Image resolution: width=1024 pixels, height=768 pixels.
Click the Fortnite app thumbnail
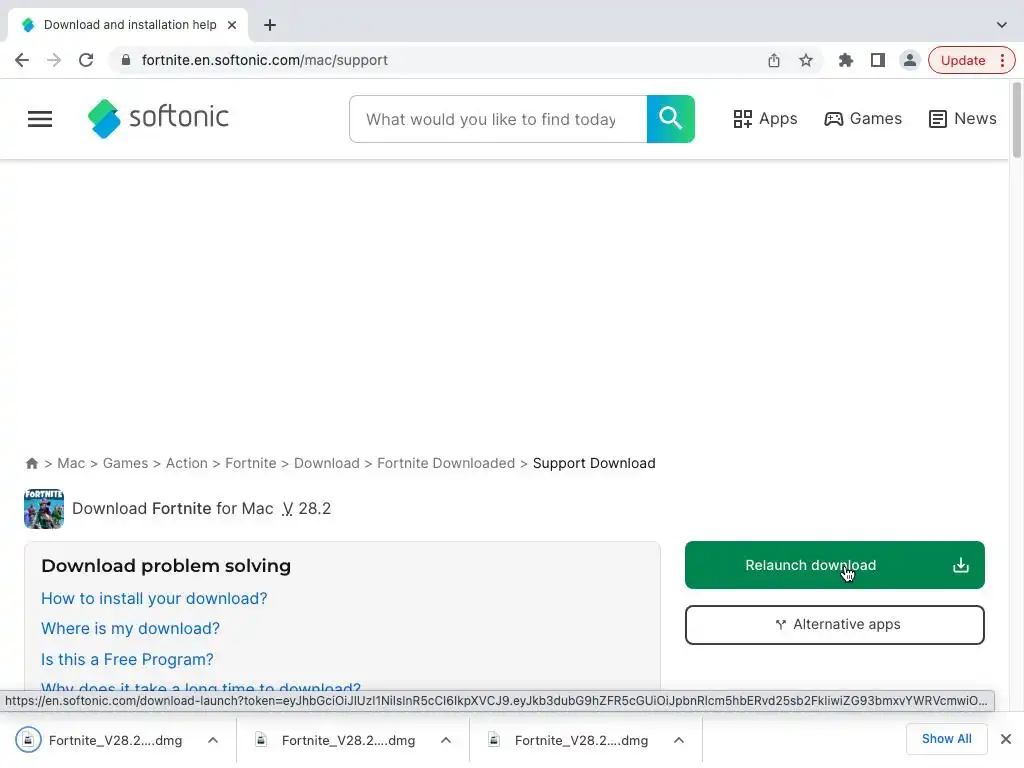point(44,509)
